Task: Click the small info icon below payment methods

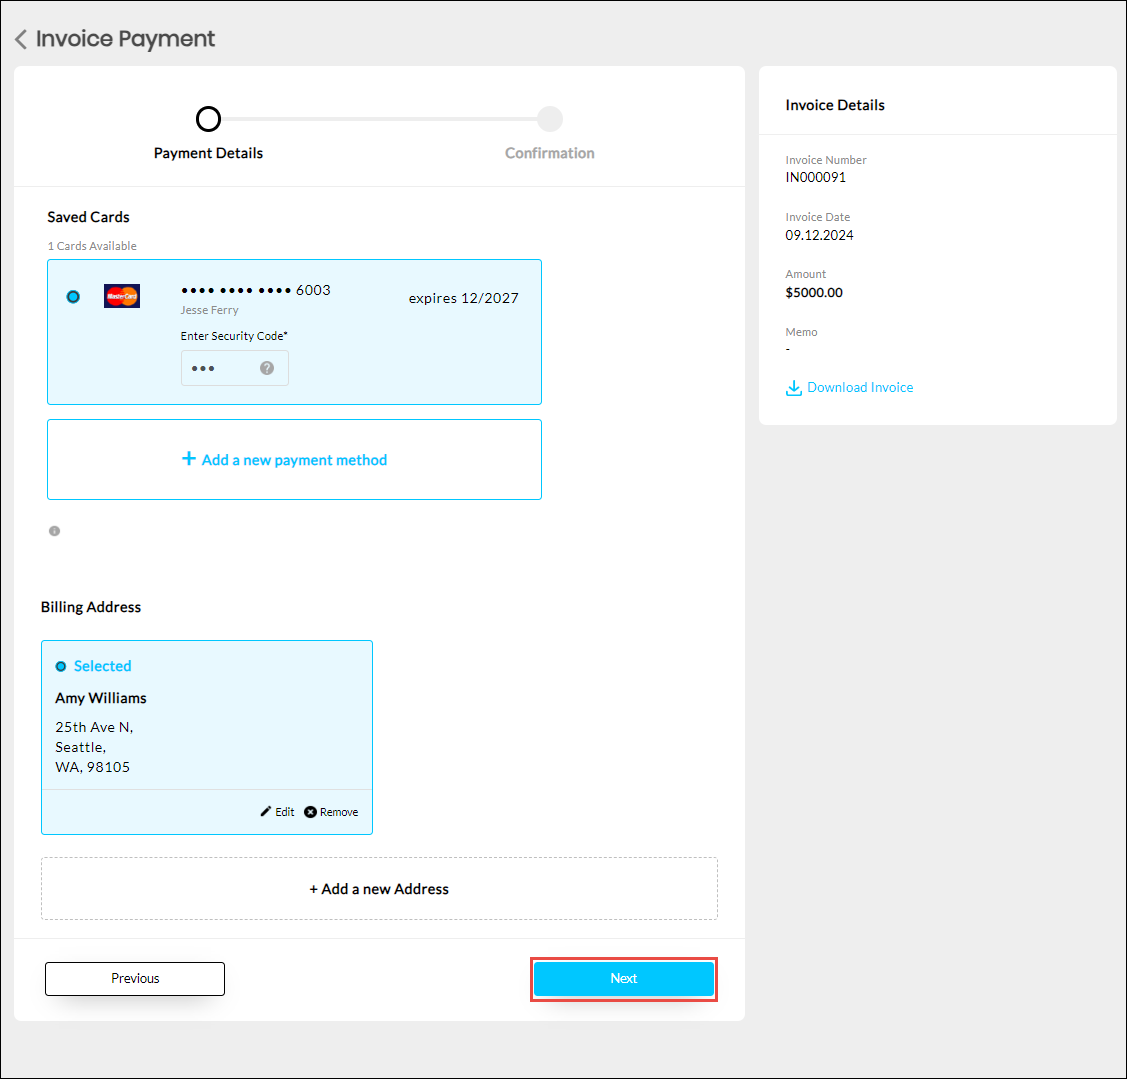Action: [54, 531]
